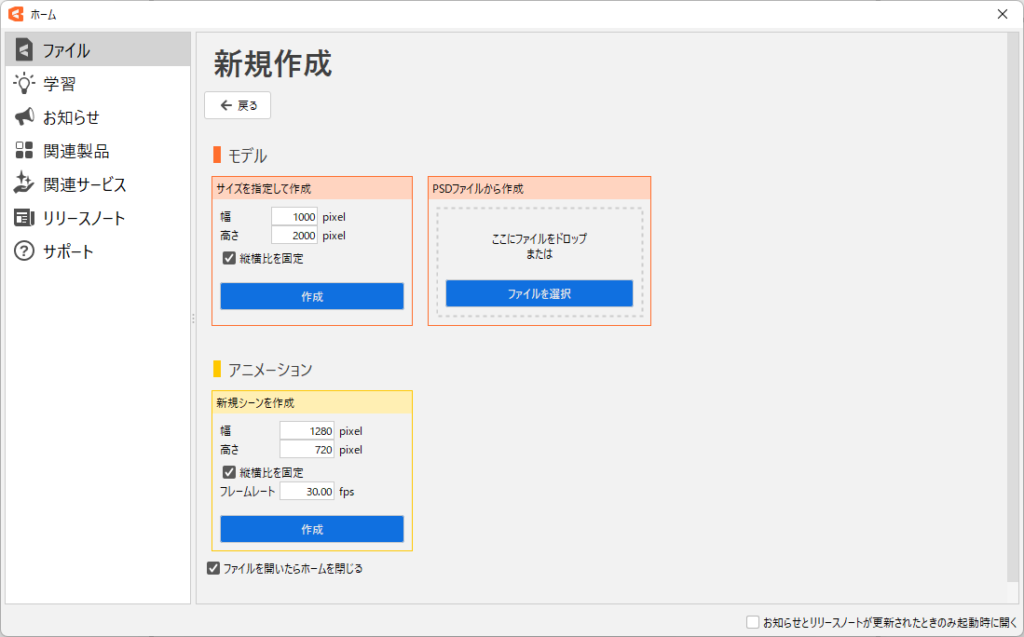The width and height of the screenshot is (1024, 637).
Task: Enable お知らせとリリースノート startup-only checkbox
Action: point(753,622)
